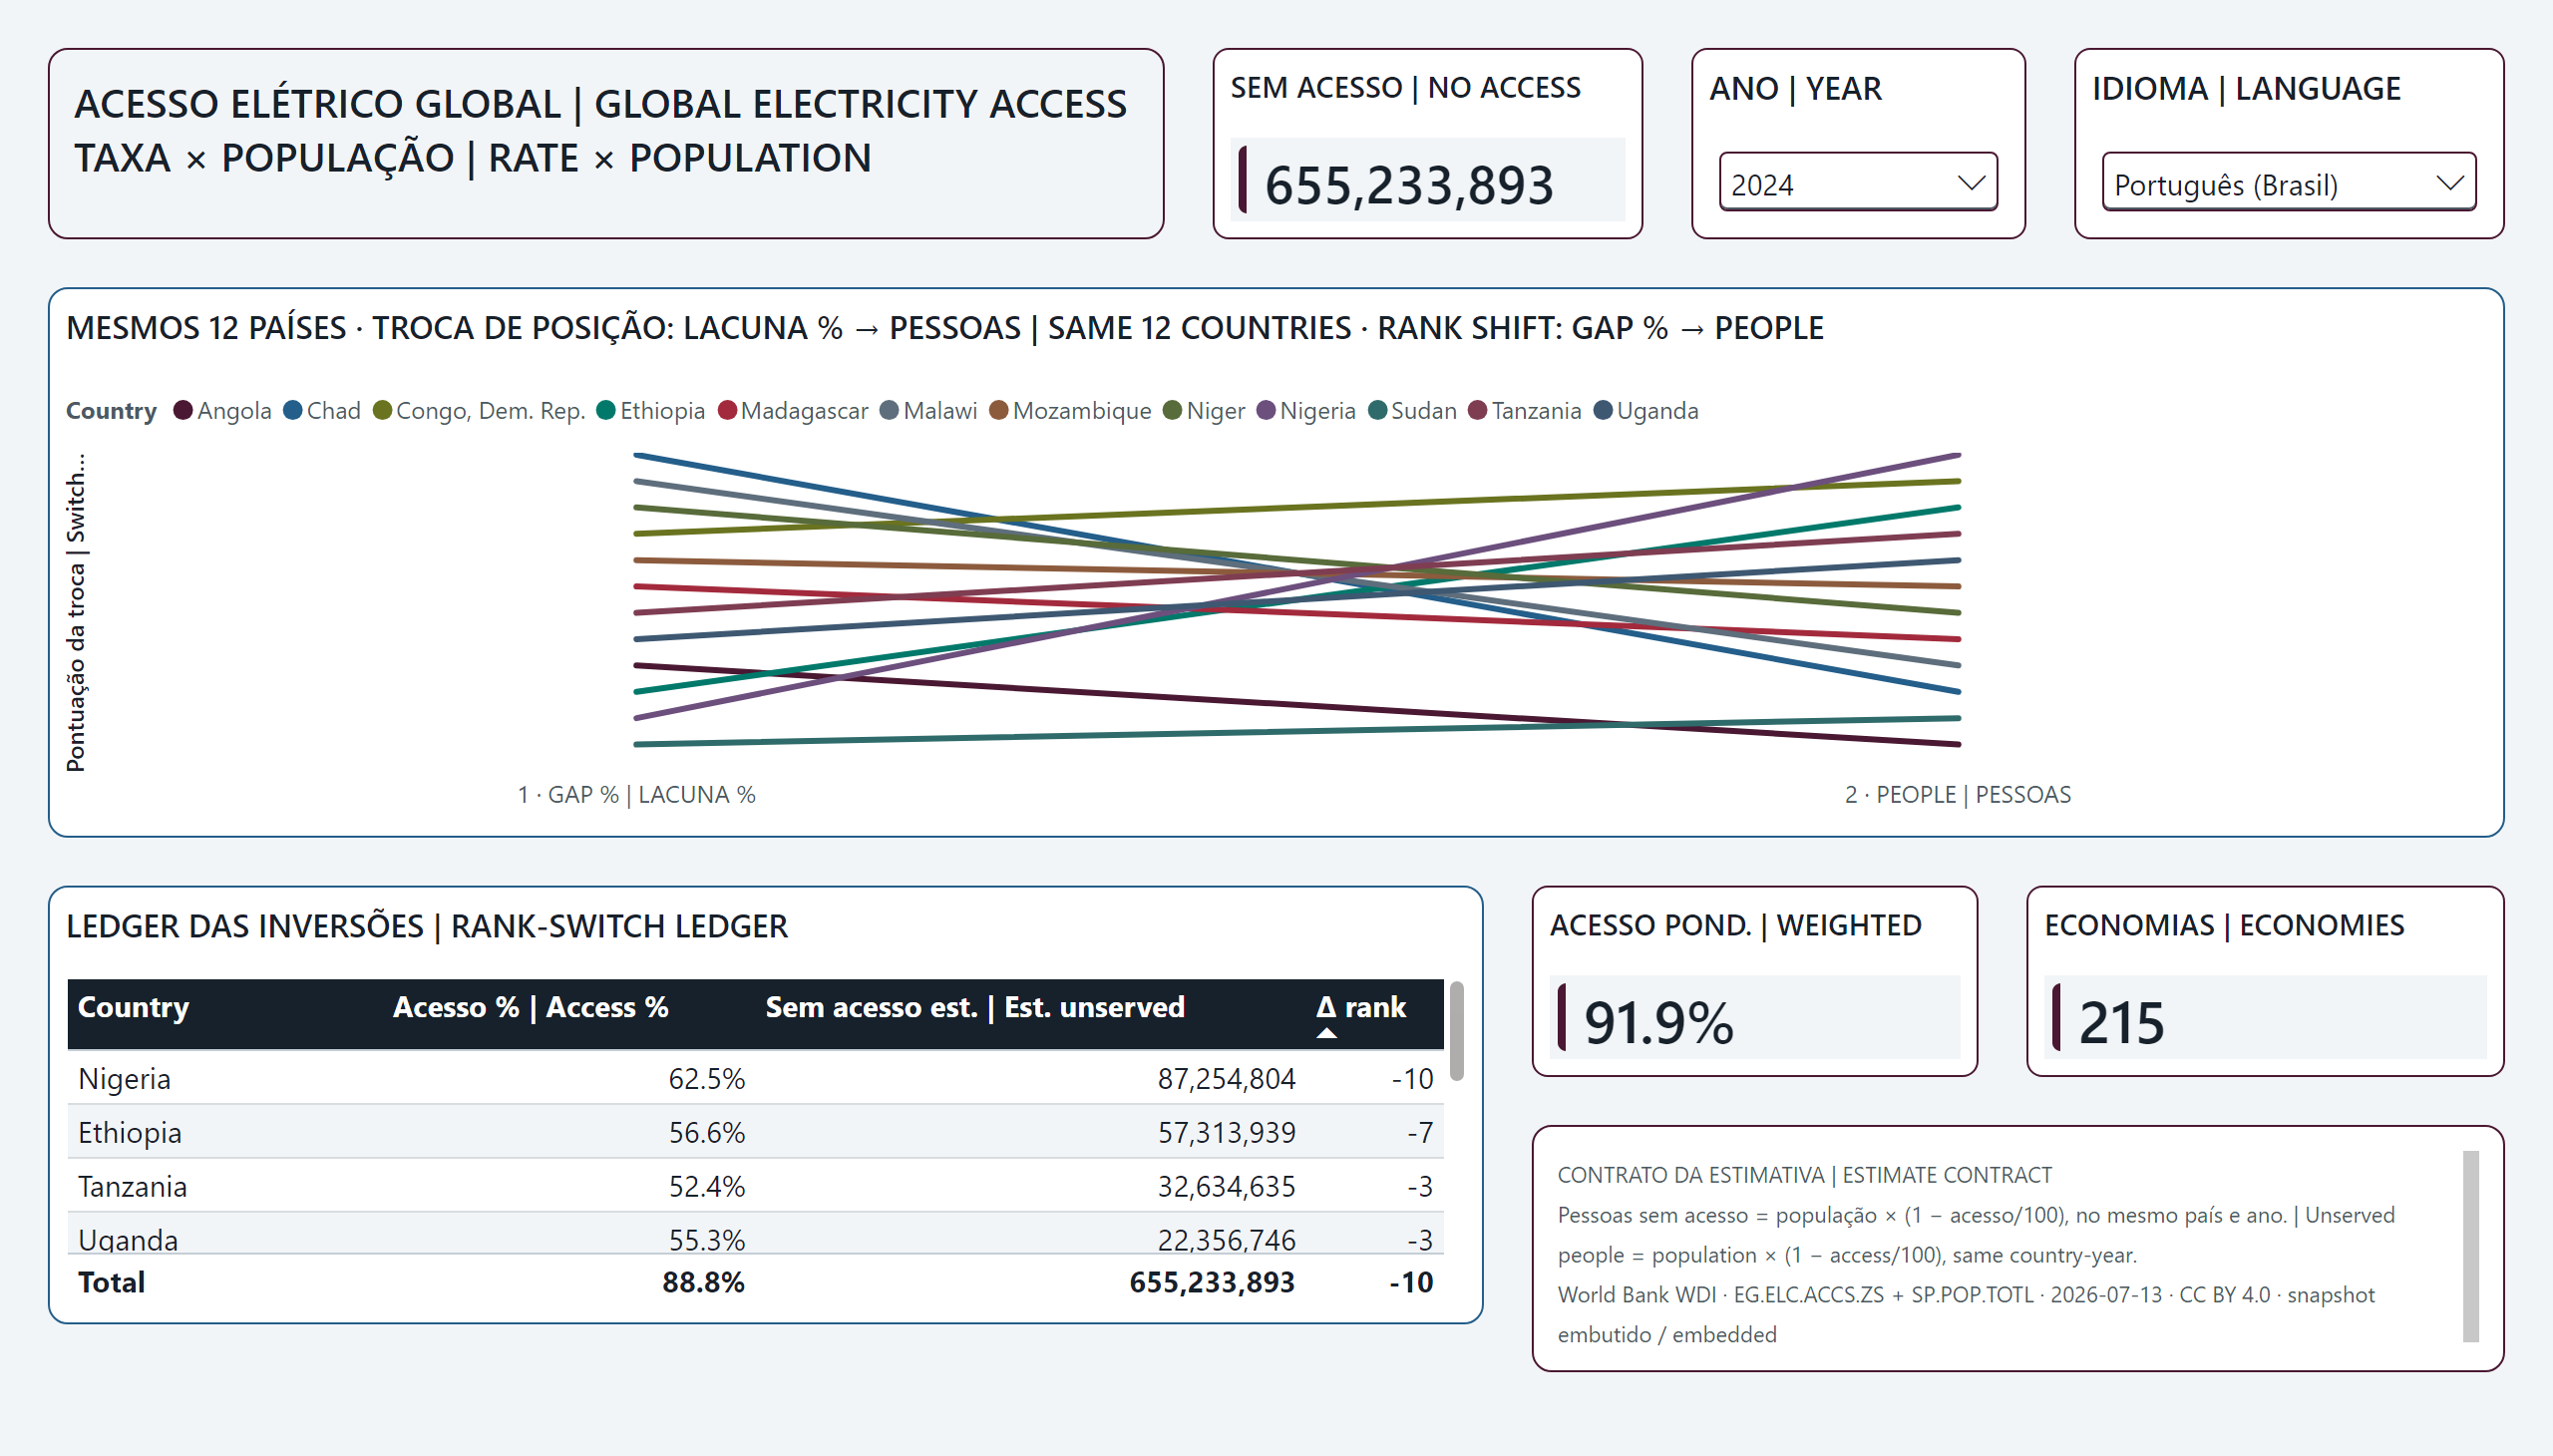
Task: Click Sem acesso est. column header
Action: [975, 1007]
